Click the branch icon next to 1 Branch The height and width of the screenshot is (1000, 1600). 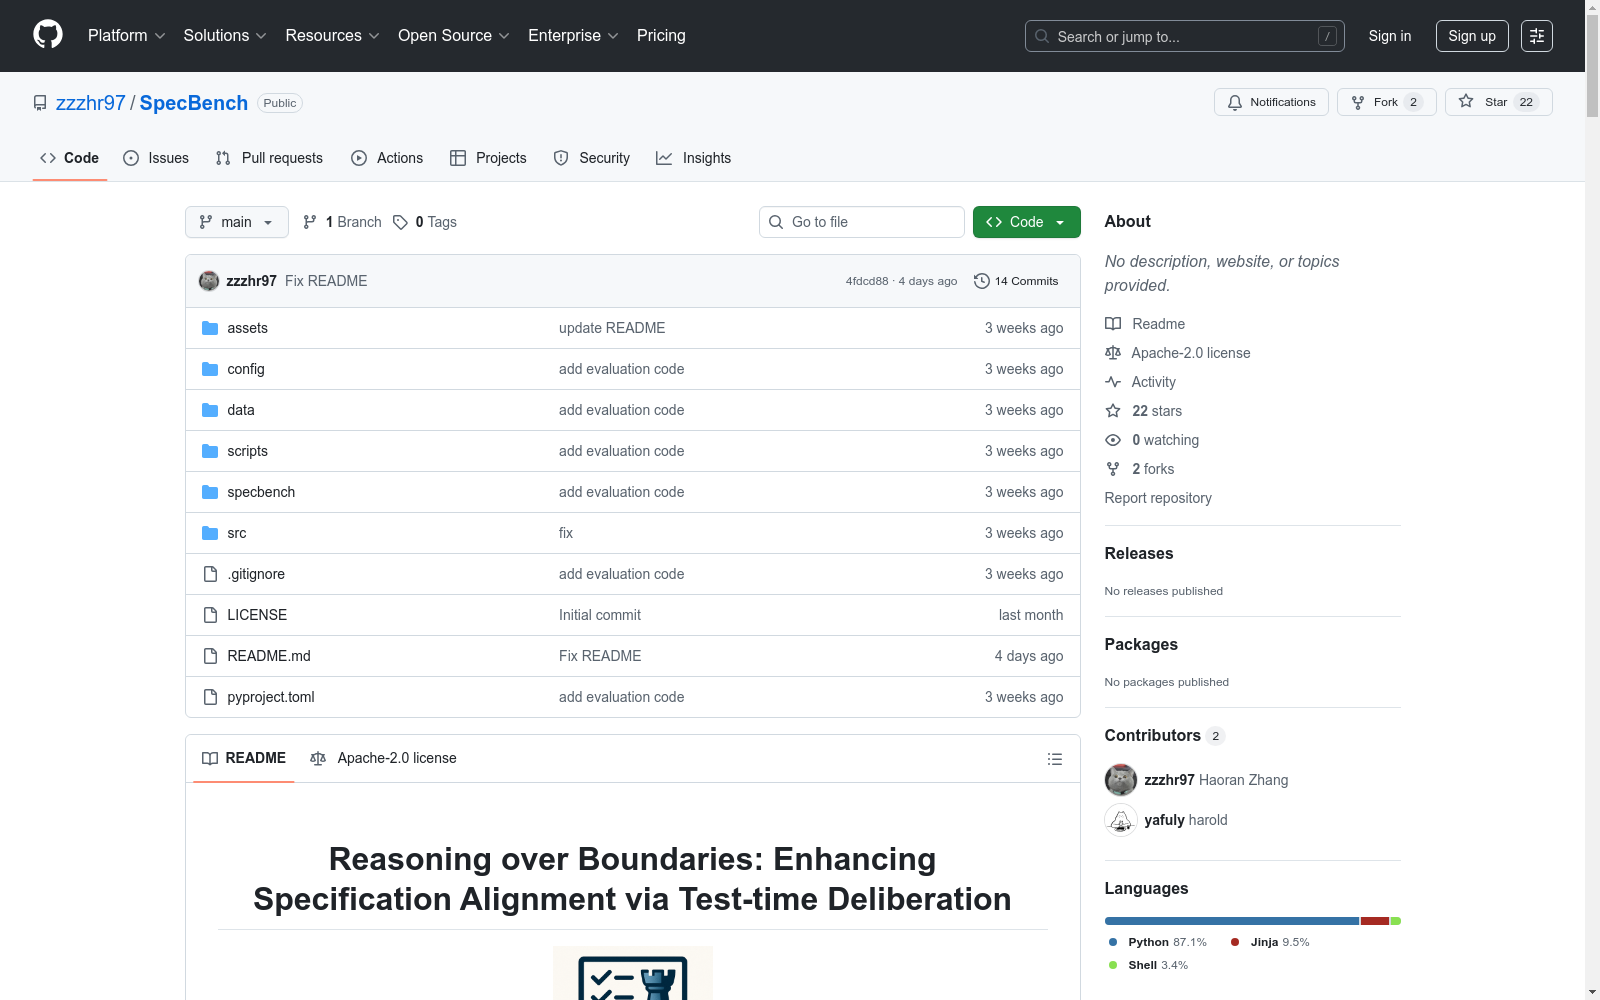click(310, 222)
